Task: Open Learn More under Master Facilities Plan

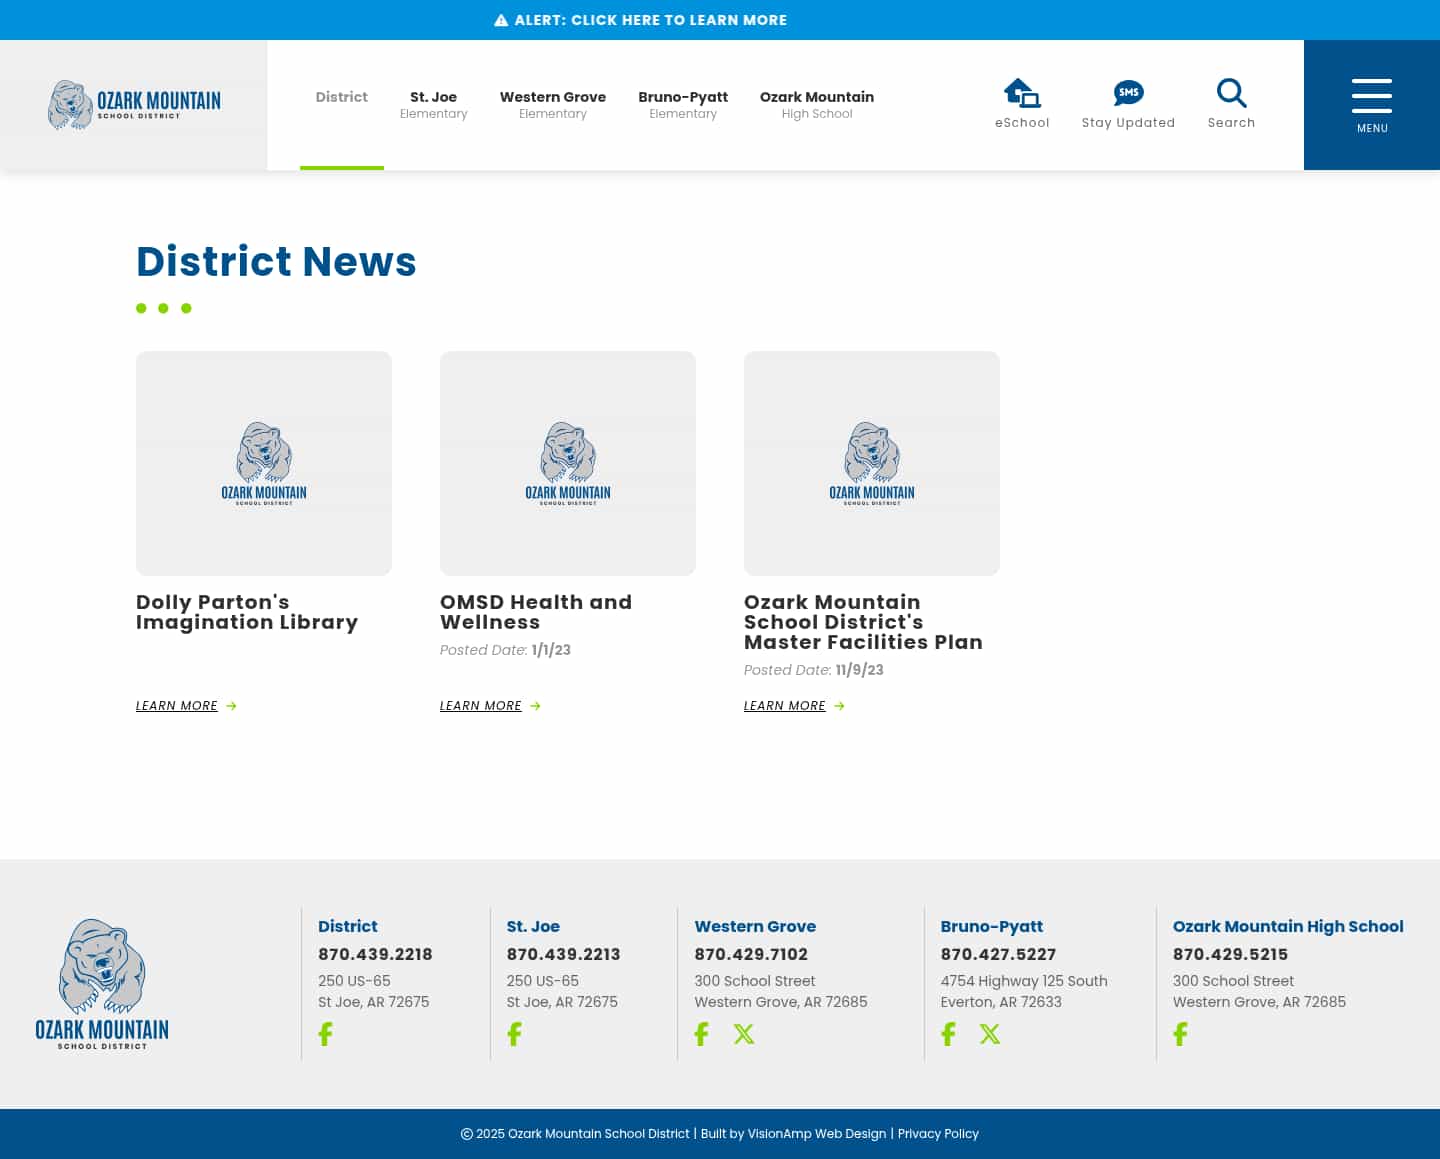Action: pyautogui.click(x=785, y=706)
